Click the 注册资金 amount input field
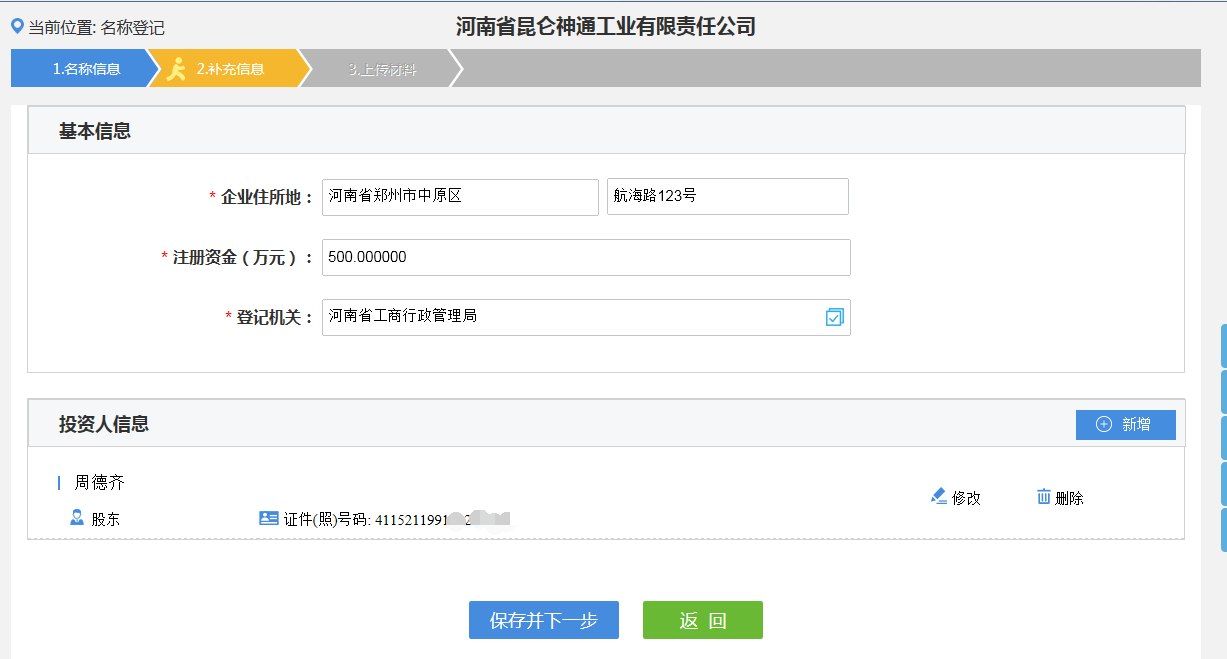Viewport: 1227px width, 659px height. 585,257
